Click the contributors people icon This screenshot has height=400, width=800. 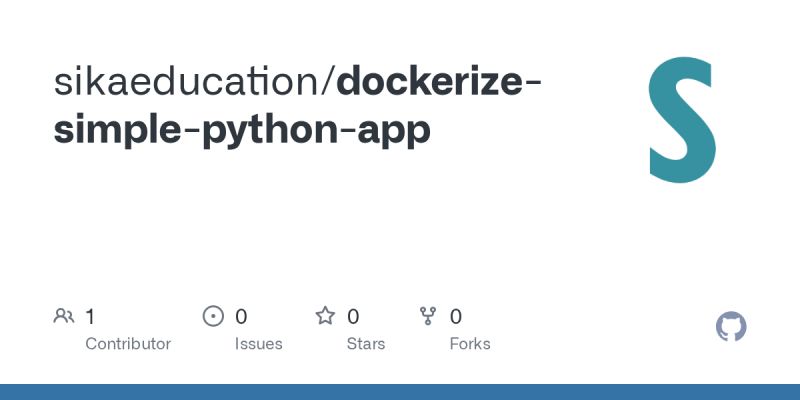(64, 316)
